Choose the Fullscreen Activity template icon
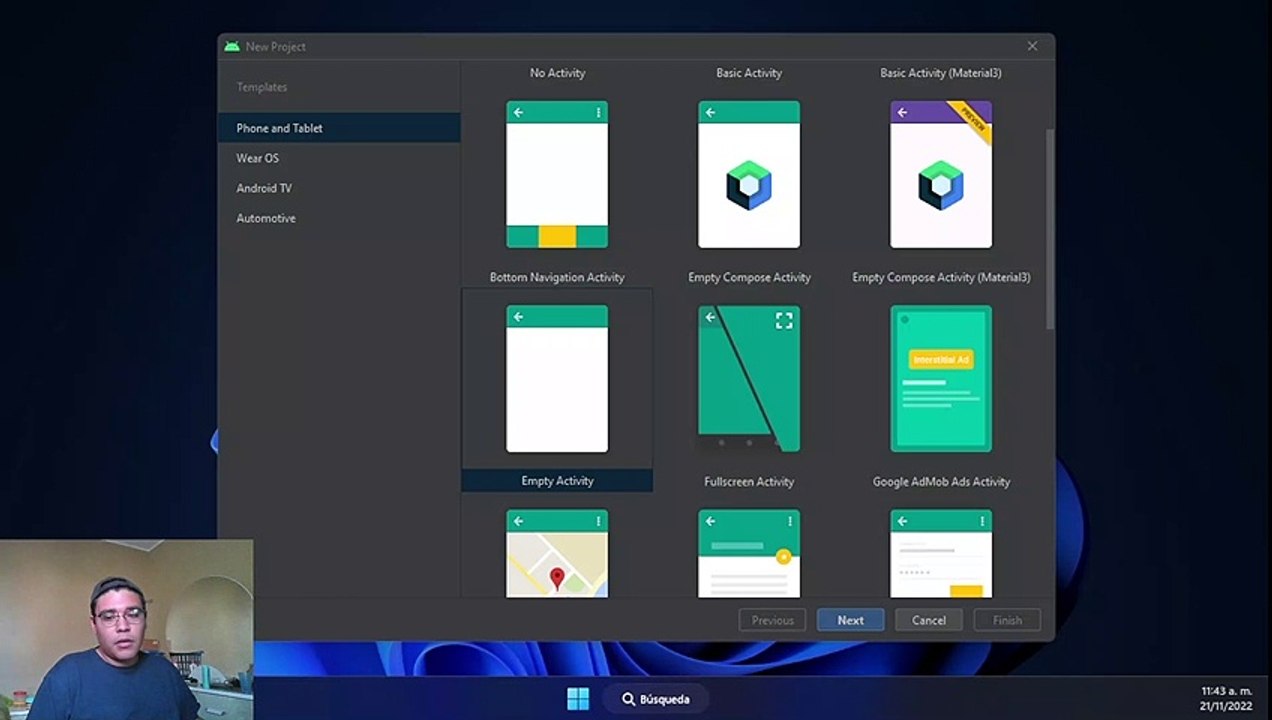Image resolution: width=1272 pixels, height=720 pixels. tap(749, 379)
